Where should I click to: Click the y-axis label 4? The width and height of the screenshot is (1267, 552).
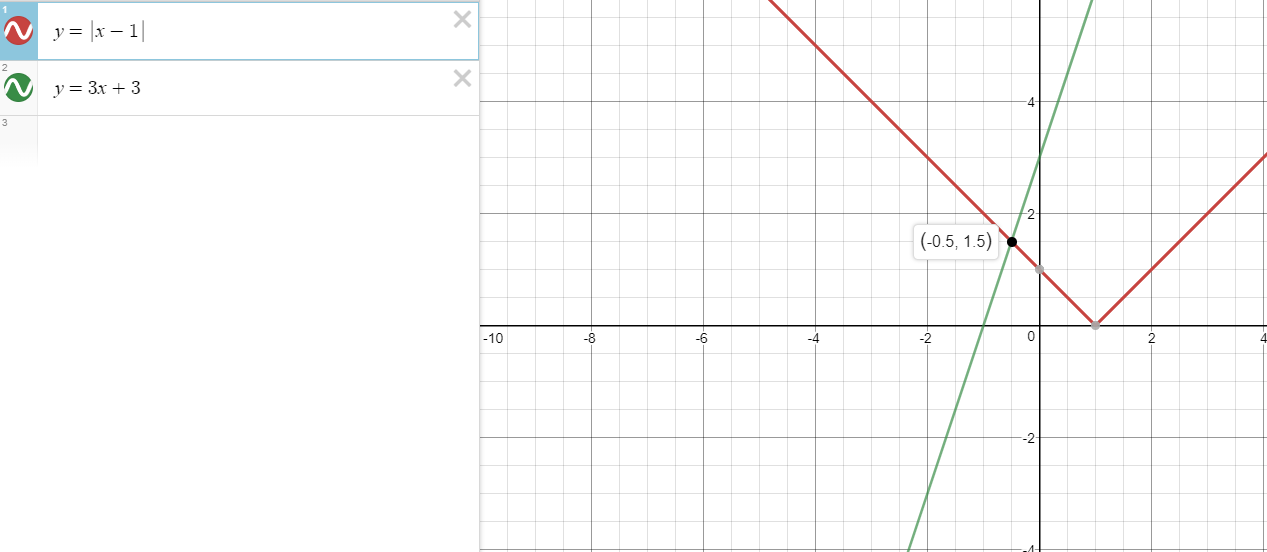pyautogui.click(x=1031, y=102)
